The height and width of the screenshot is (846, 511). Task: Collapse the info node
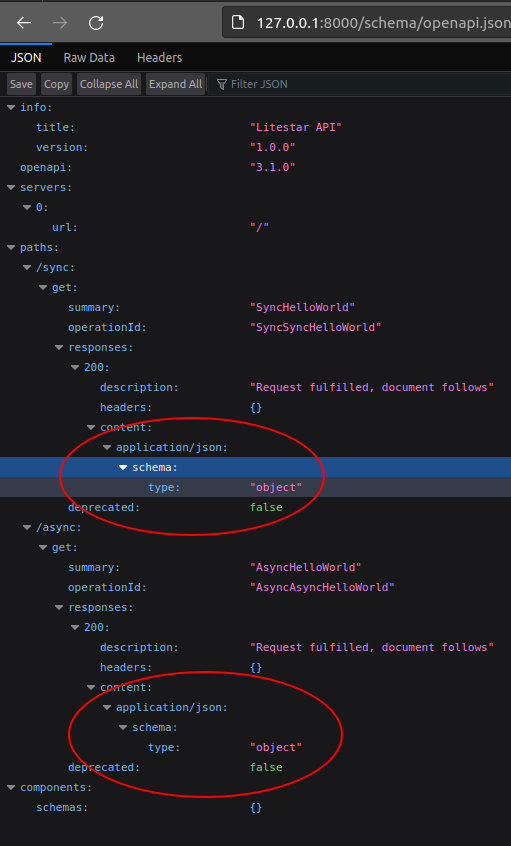[x=11, y=107]
